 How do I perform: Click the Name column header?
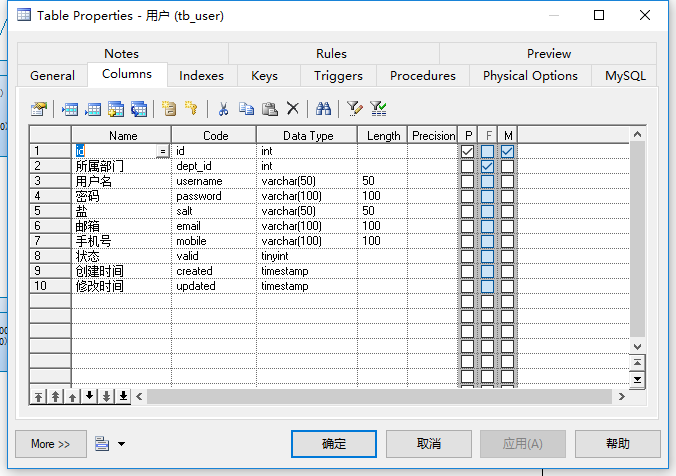pos(122,135)
